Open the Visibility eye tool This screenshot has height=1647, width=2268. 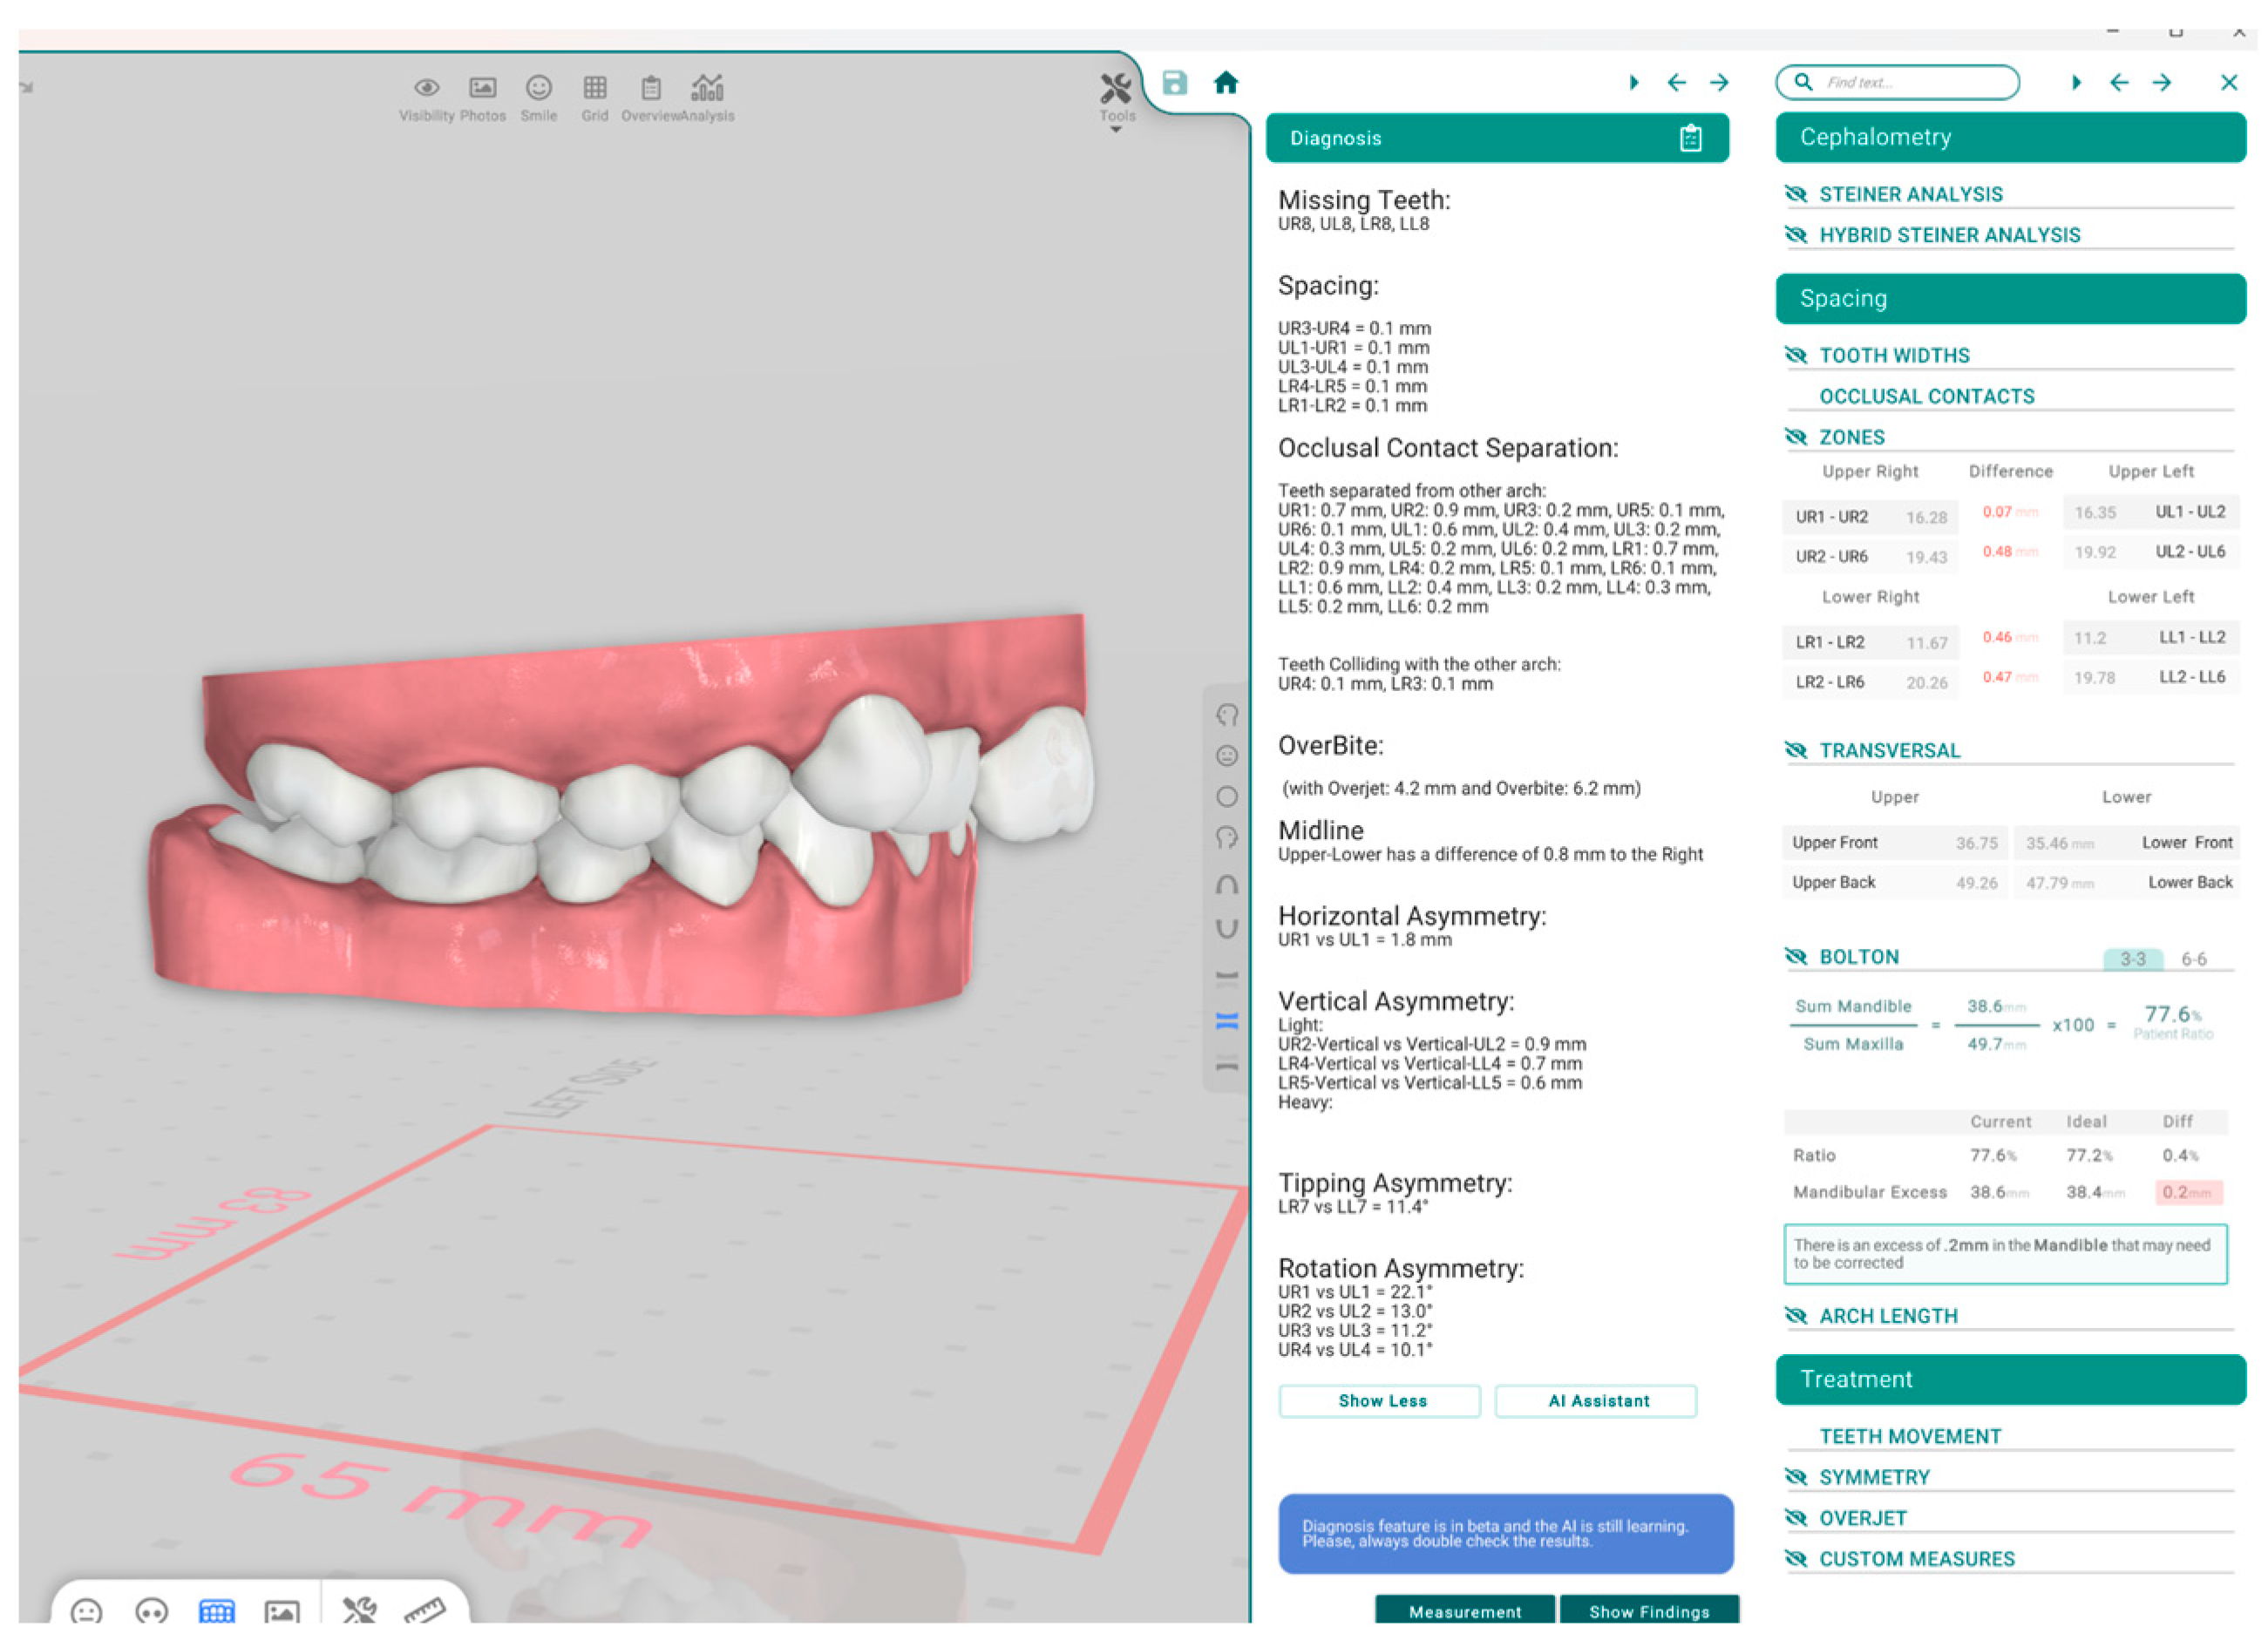pos(427,88)
